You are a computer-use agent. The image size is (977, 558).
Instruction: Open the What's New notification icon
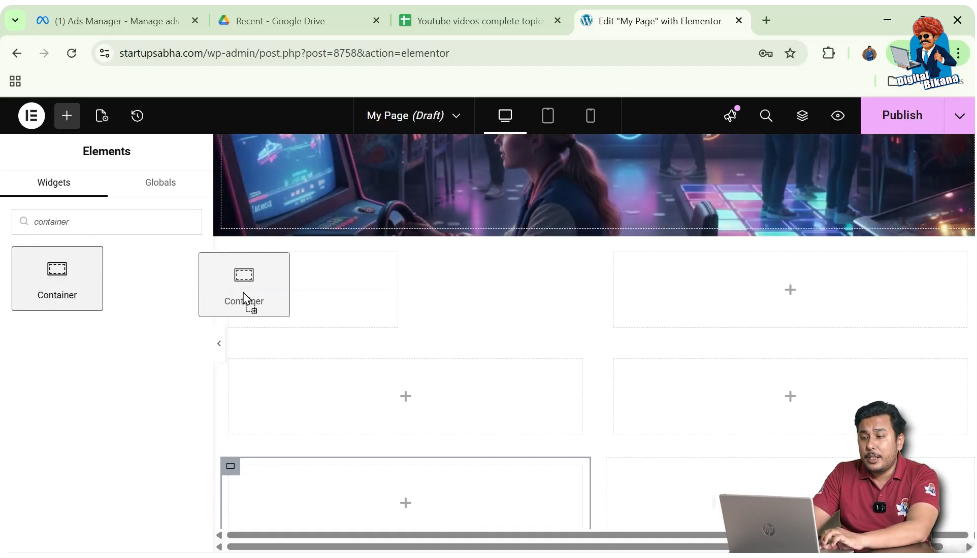tap(730, 116)
